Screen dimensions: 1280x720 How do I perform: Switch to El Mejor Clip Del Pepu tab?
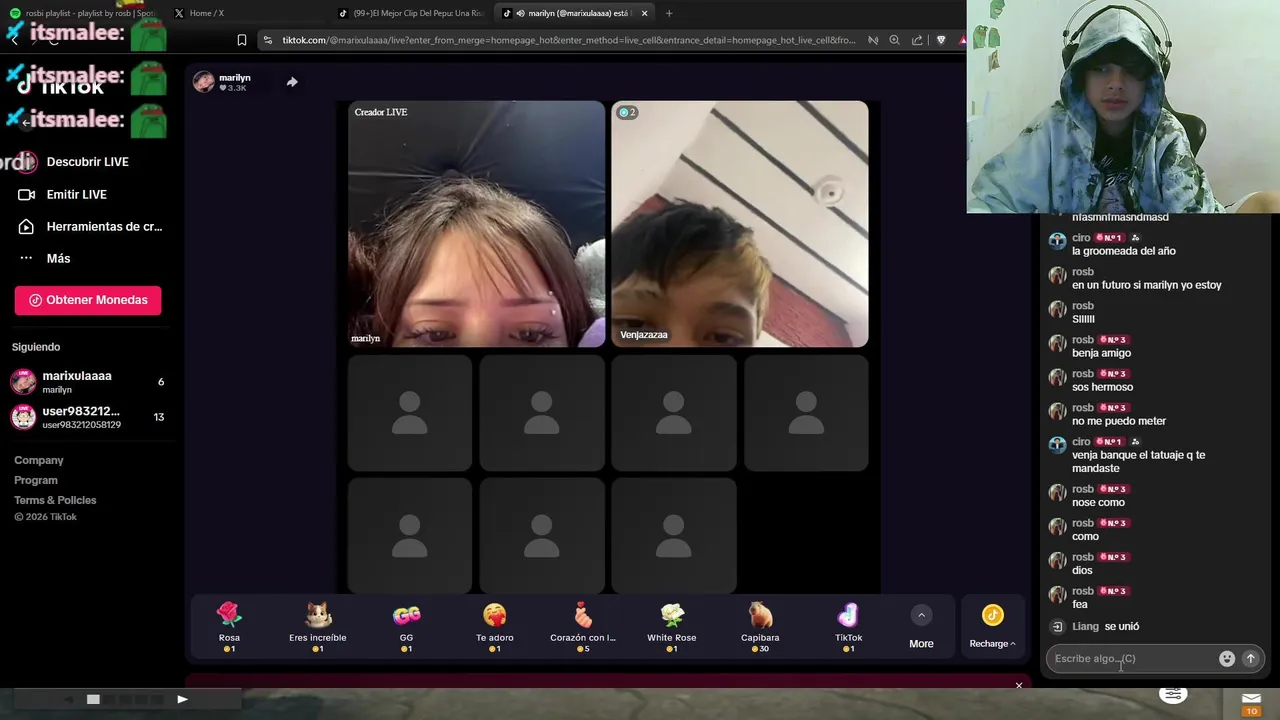coord(412,13)
